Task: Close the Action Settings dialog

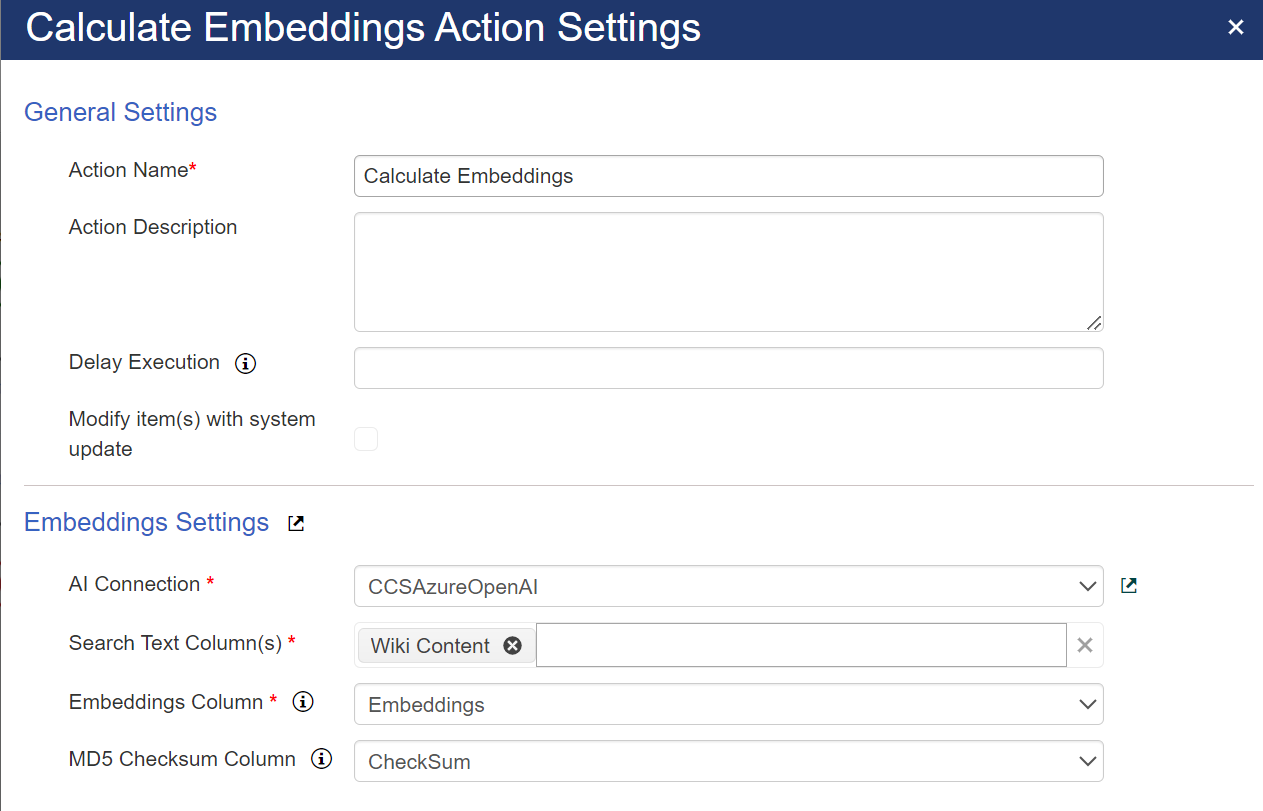Action: (x=1236, y=28)
